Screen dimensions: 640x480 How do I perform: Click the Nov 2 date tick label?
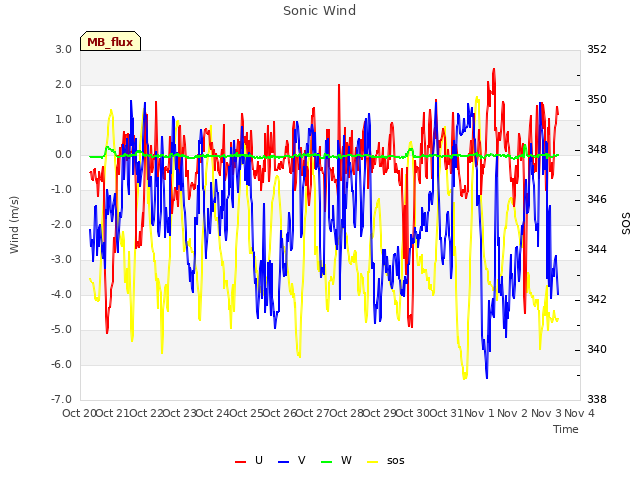(x=513, y=413)
